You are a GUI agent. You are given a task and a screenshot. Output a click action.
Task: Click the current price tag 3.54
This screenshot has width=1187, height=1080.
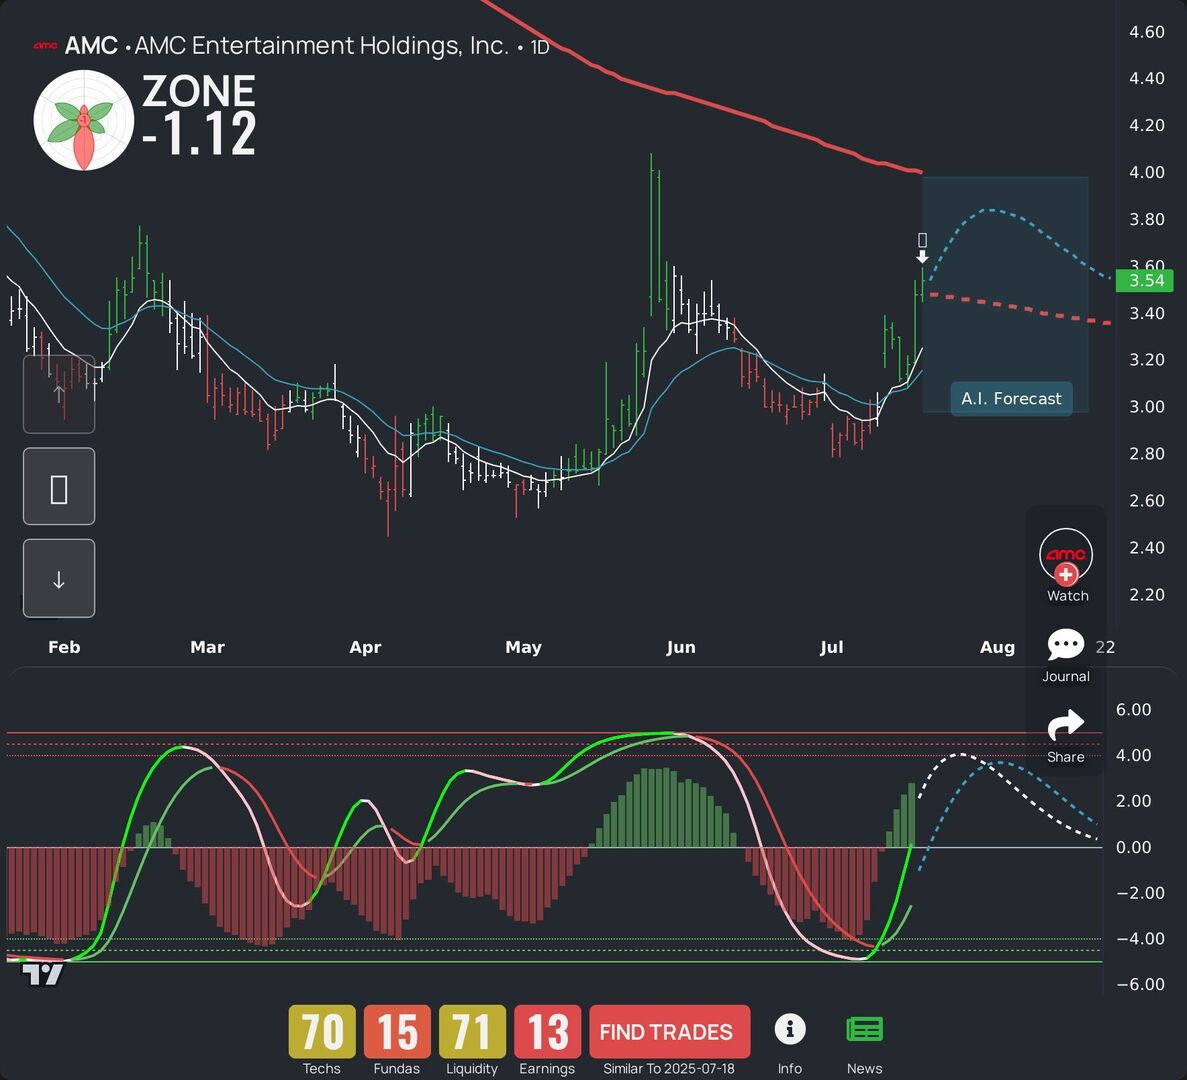[1145, 281]
